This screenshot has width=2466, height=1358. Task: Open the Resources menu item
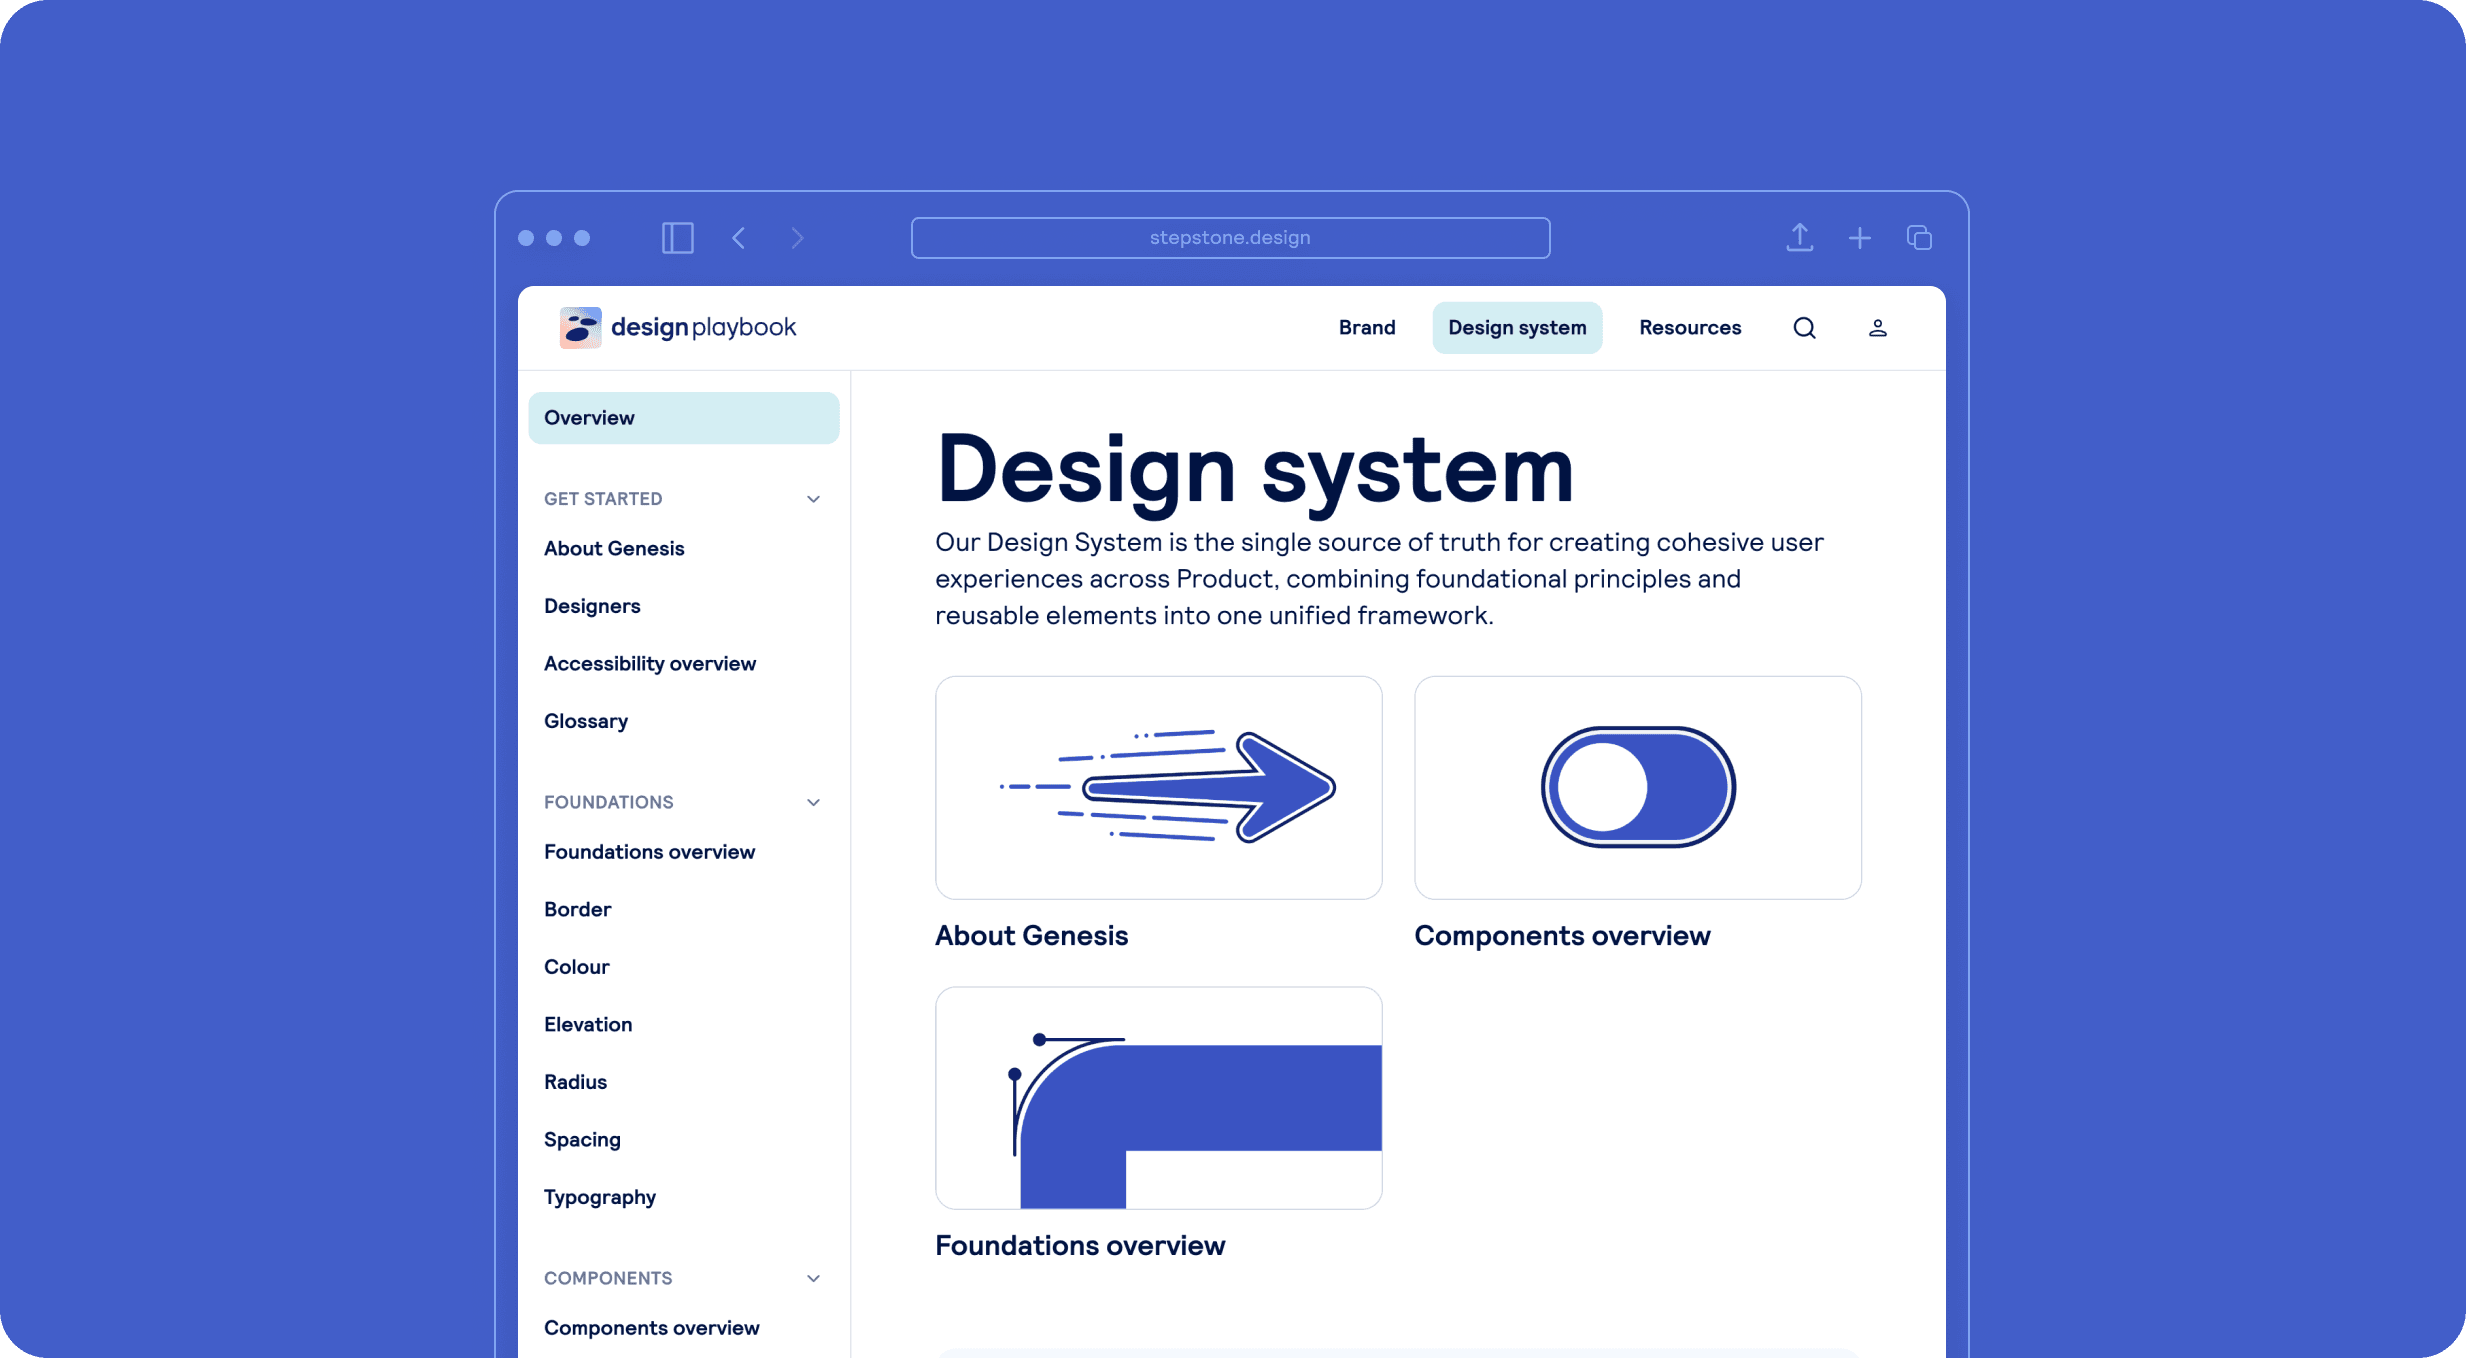[1689, 328]
